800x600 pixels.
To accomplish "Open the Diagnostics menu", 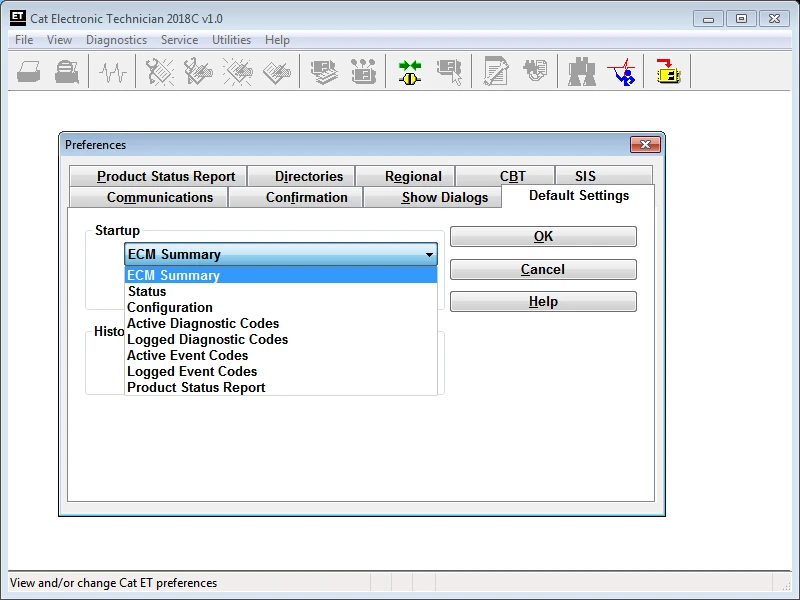I will 116,40.
